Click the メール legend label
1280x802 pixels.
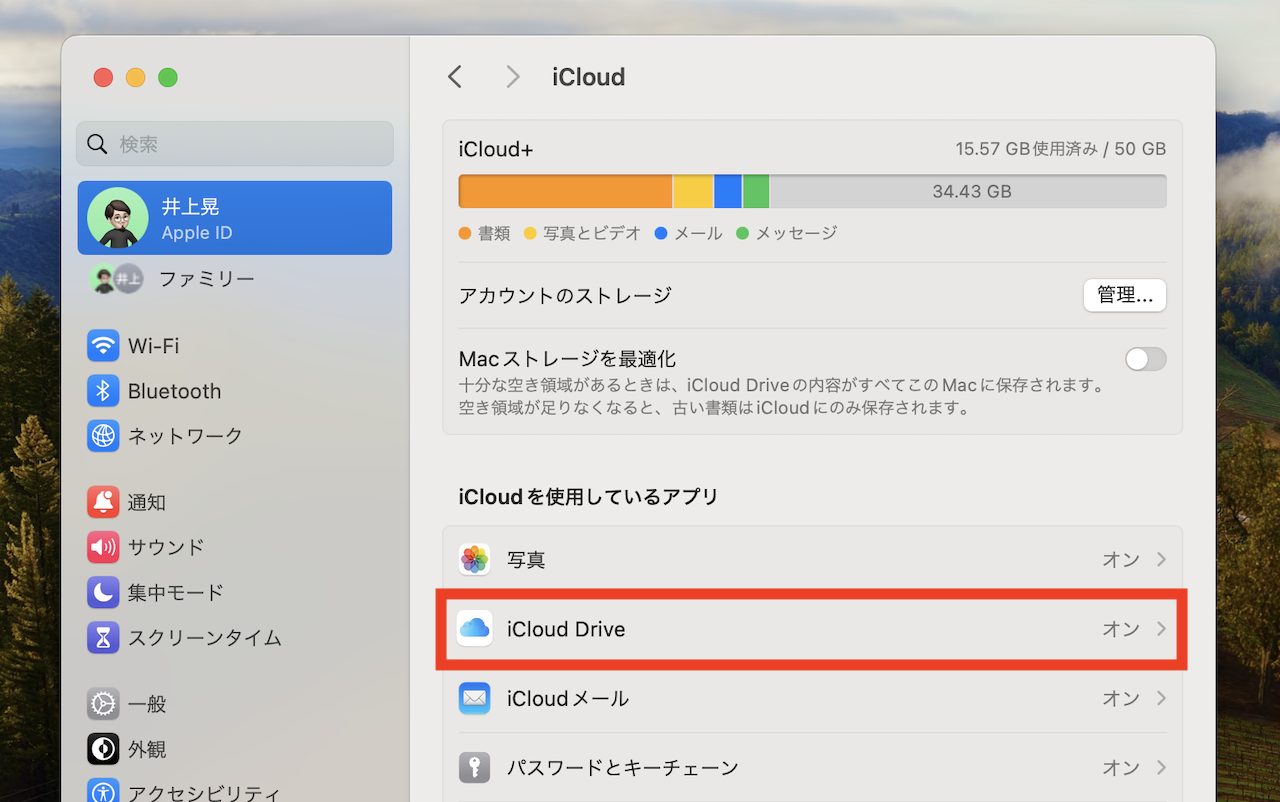[698, 233]
